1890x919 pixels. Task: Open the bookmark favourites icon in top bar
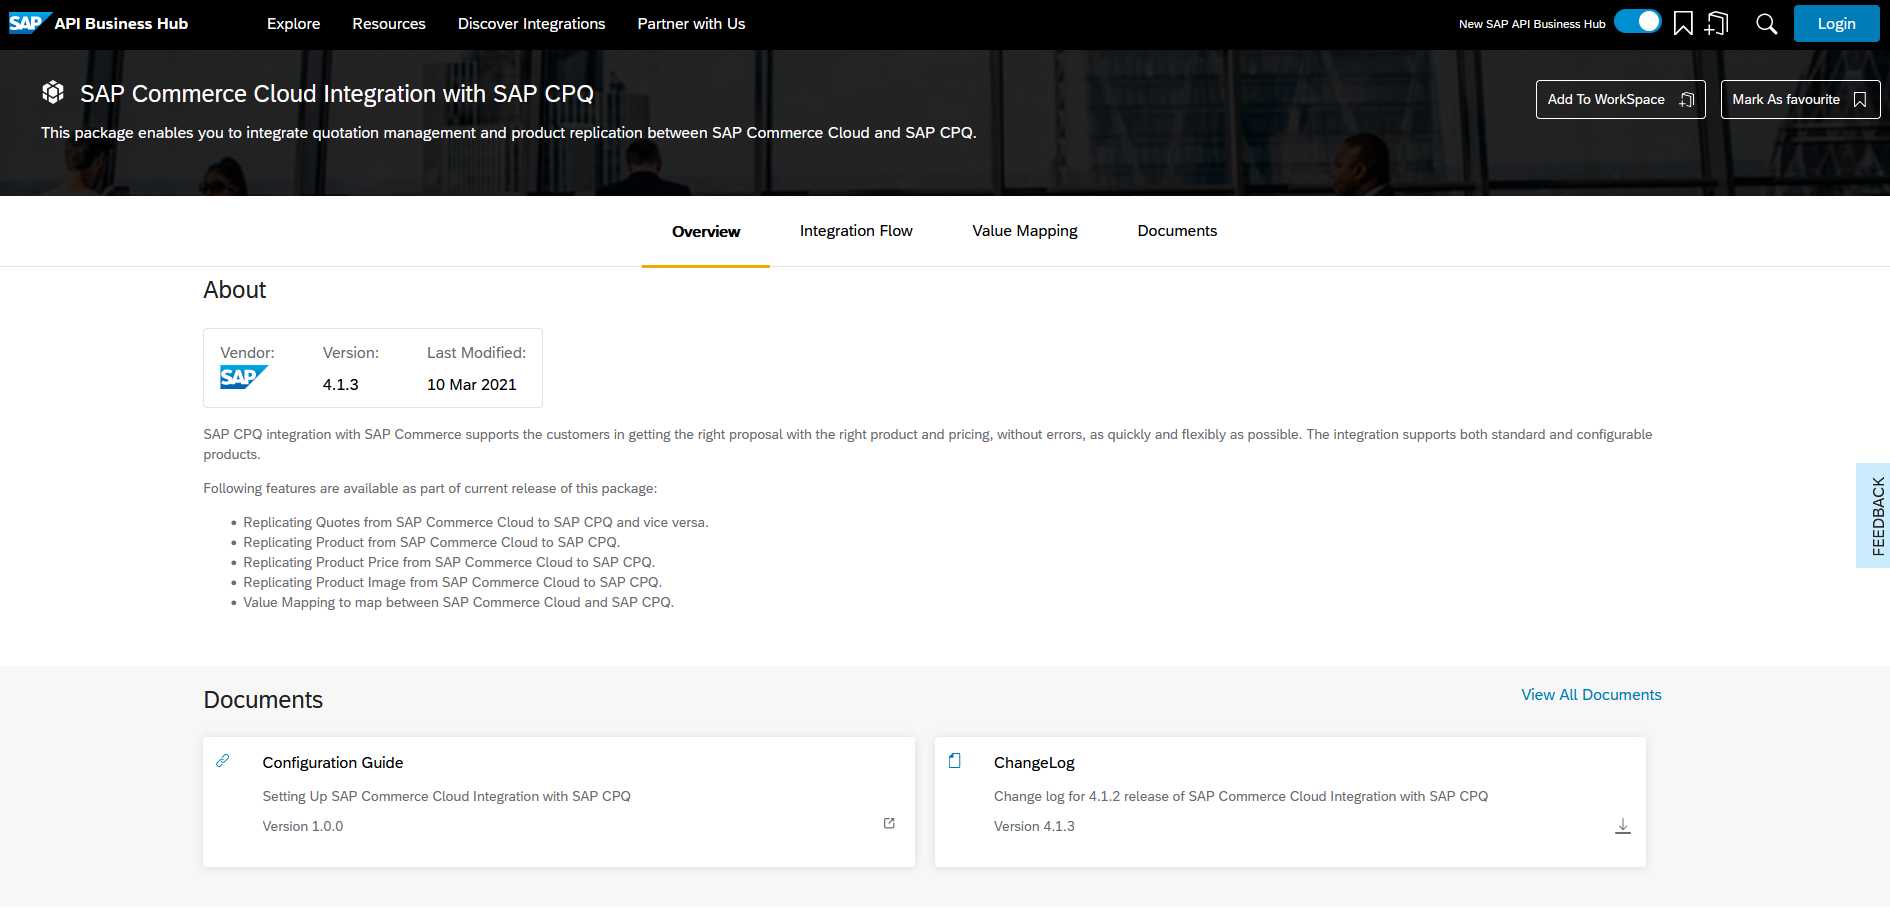(1683, 23)
